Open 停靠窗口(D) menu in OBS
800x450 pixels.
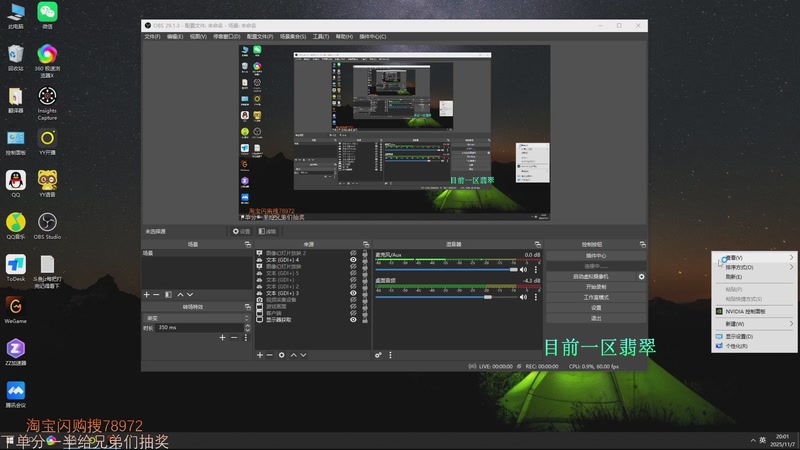[x=227, y=37]
